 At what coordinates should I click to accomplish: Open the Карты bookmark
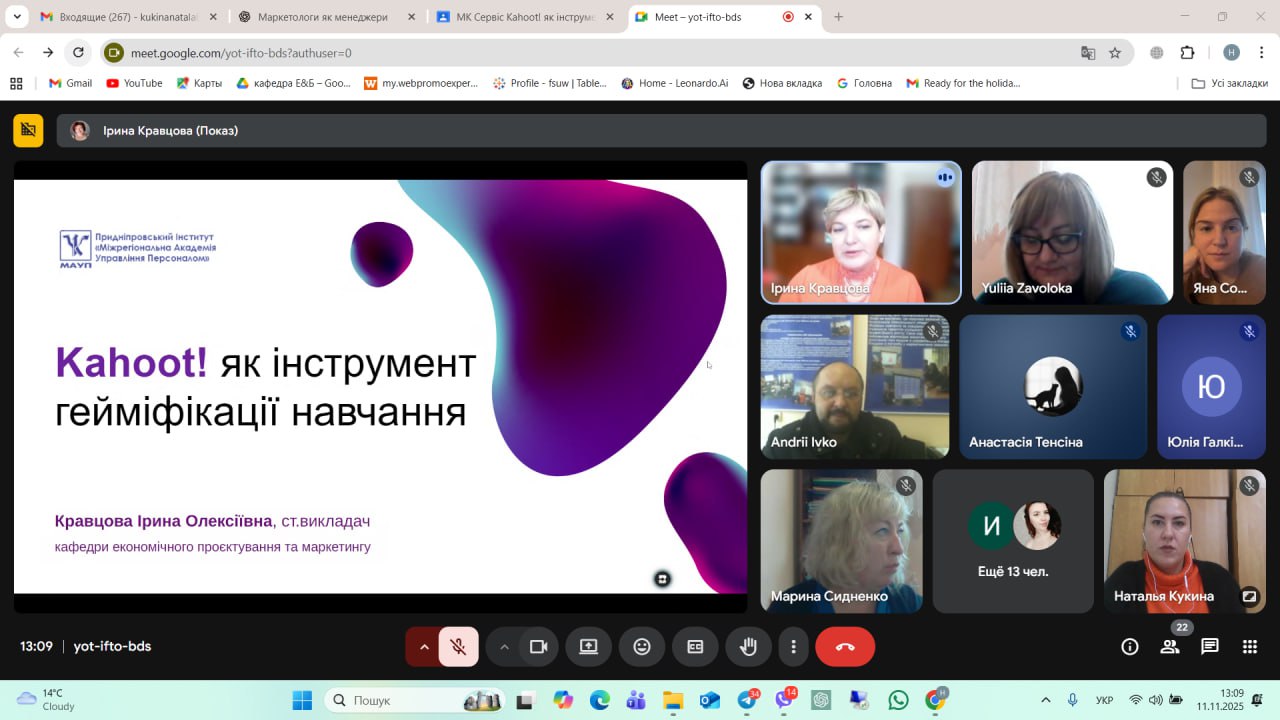point(199,83)
